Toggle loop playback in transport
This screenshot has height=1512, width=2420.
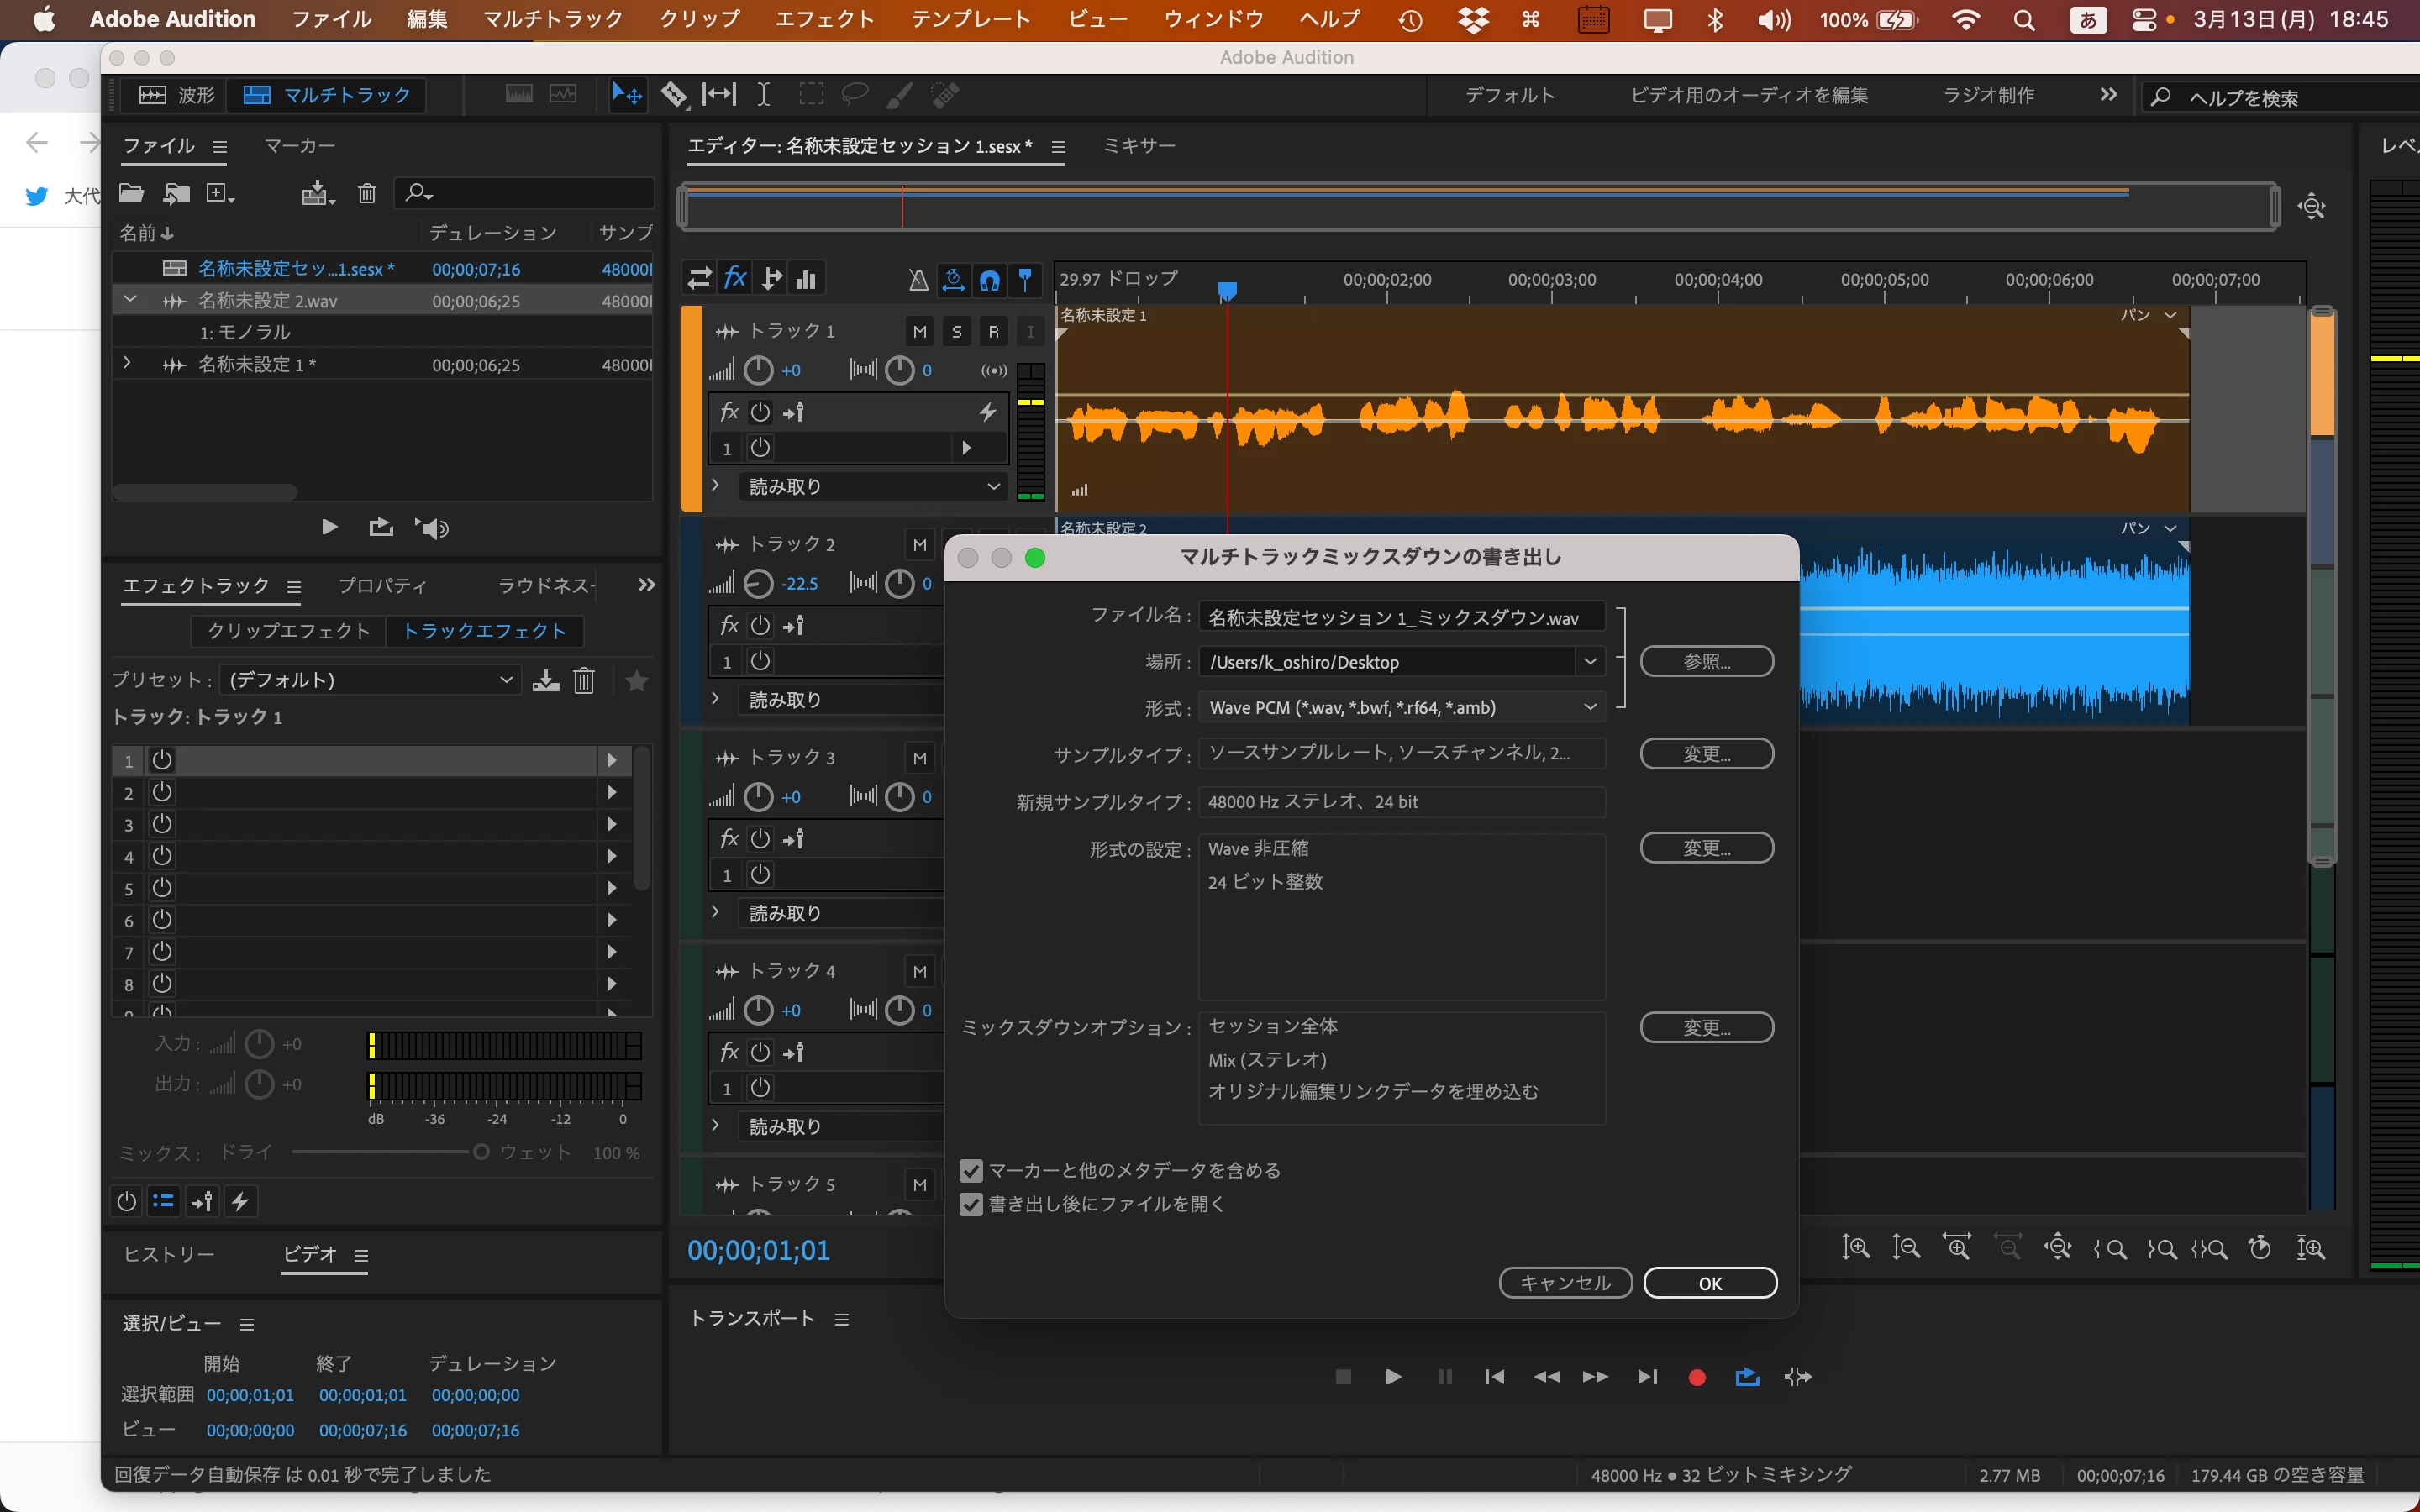pos(1747,1377)
